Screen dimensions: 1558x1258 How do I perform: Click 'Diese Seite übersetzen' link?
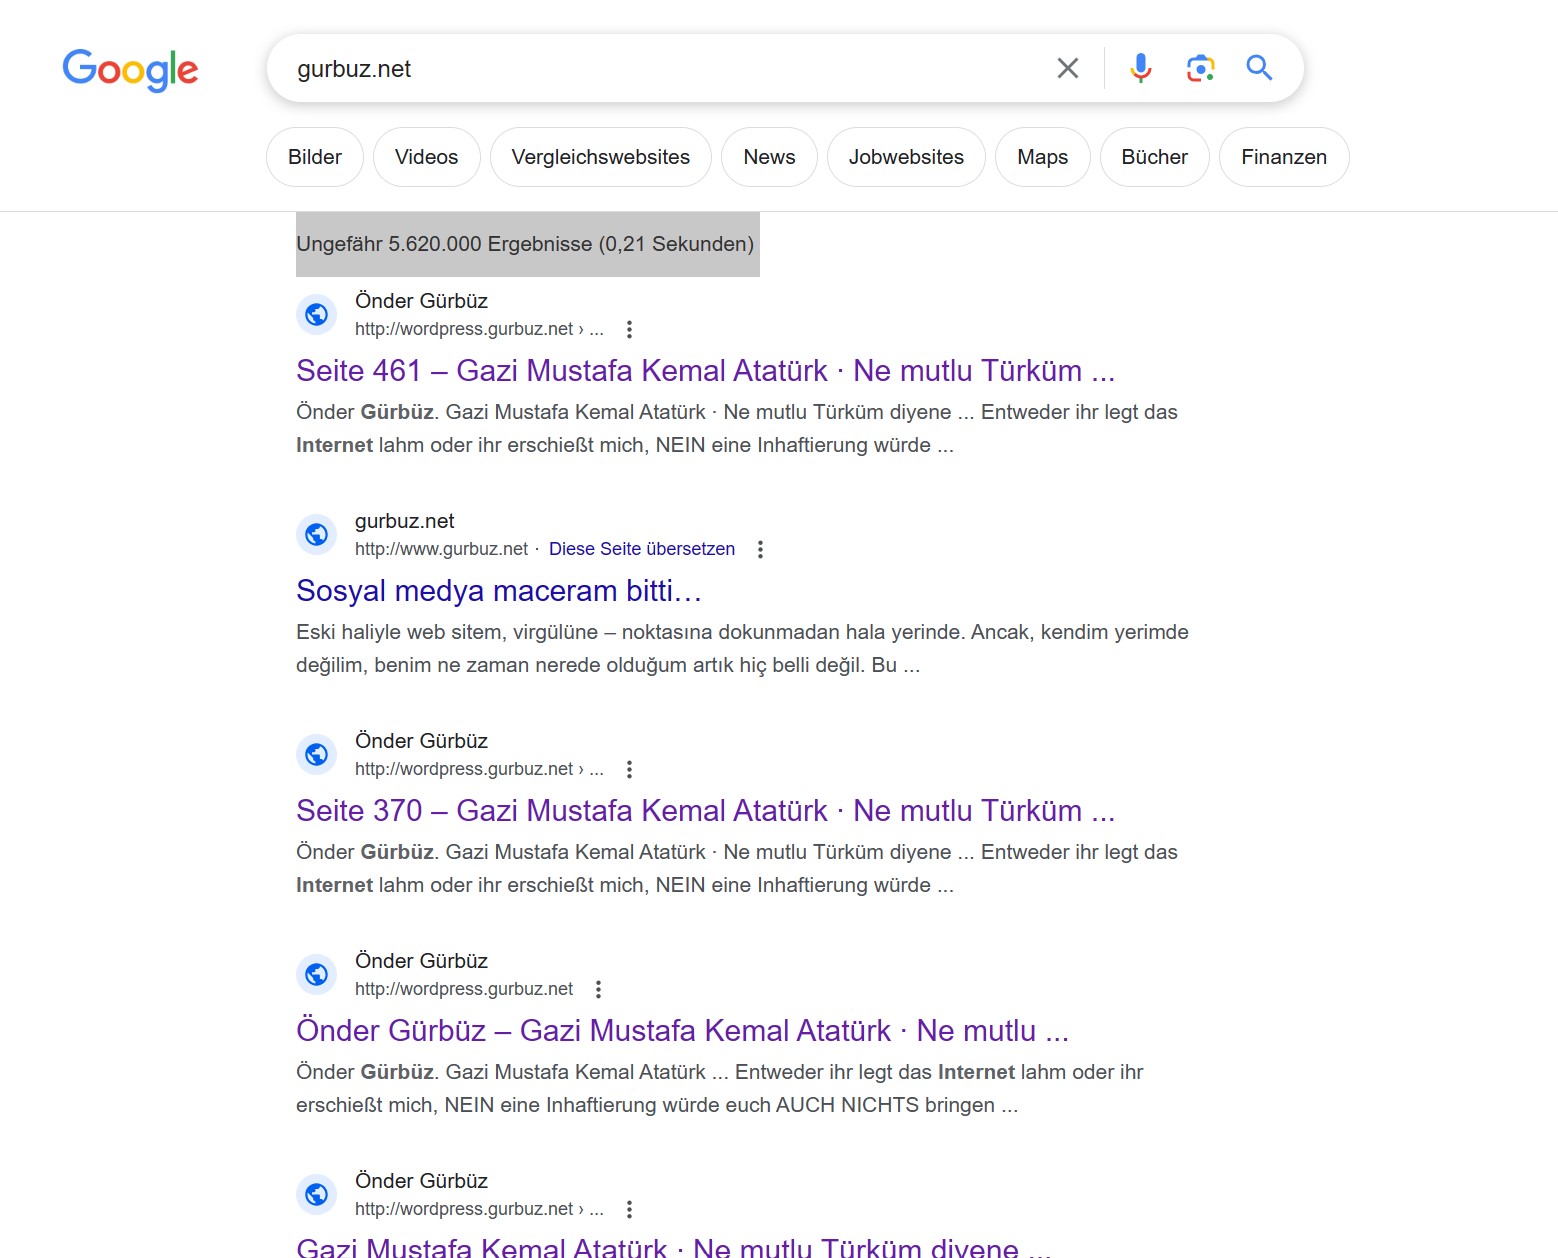642,549
